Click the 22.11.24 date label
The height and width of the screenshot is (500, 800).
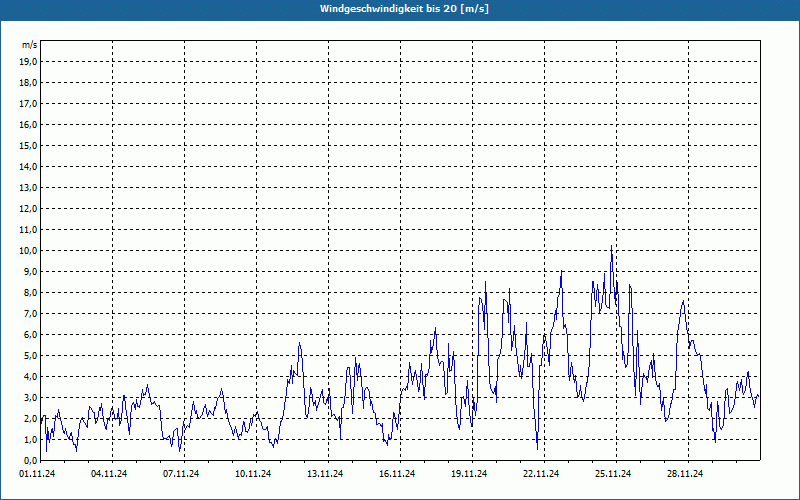click(x=541, y=474)
